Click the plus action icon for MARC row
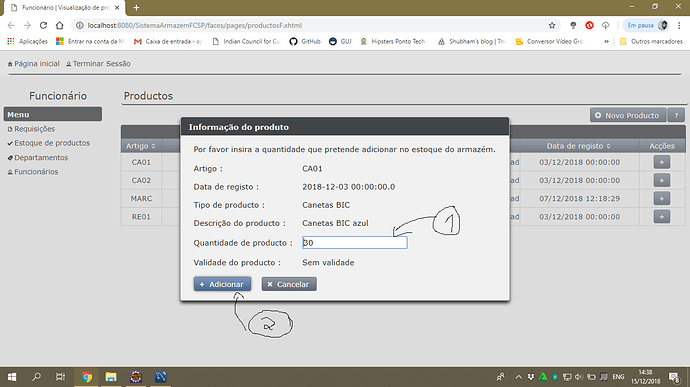690x387 pixels. (x=661, y=199)
